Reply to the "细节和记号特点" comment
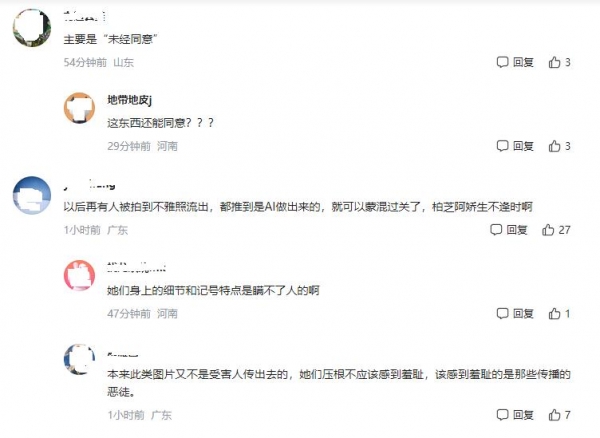Image resolution: width=600 pixels, height=438 pixels. point(516,314)
